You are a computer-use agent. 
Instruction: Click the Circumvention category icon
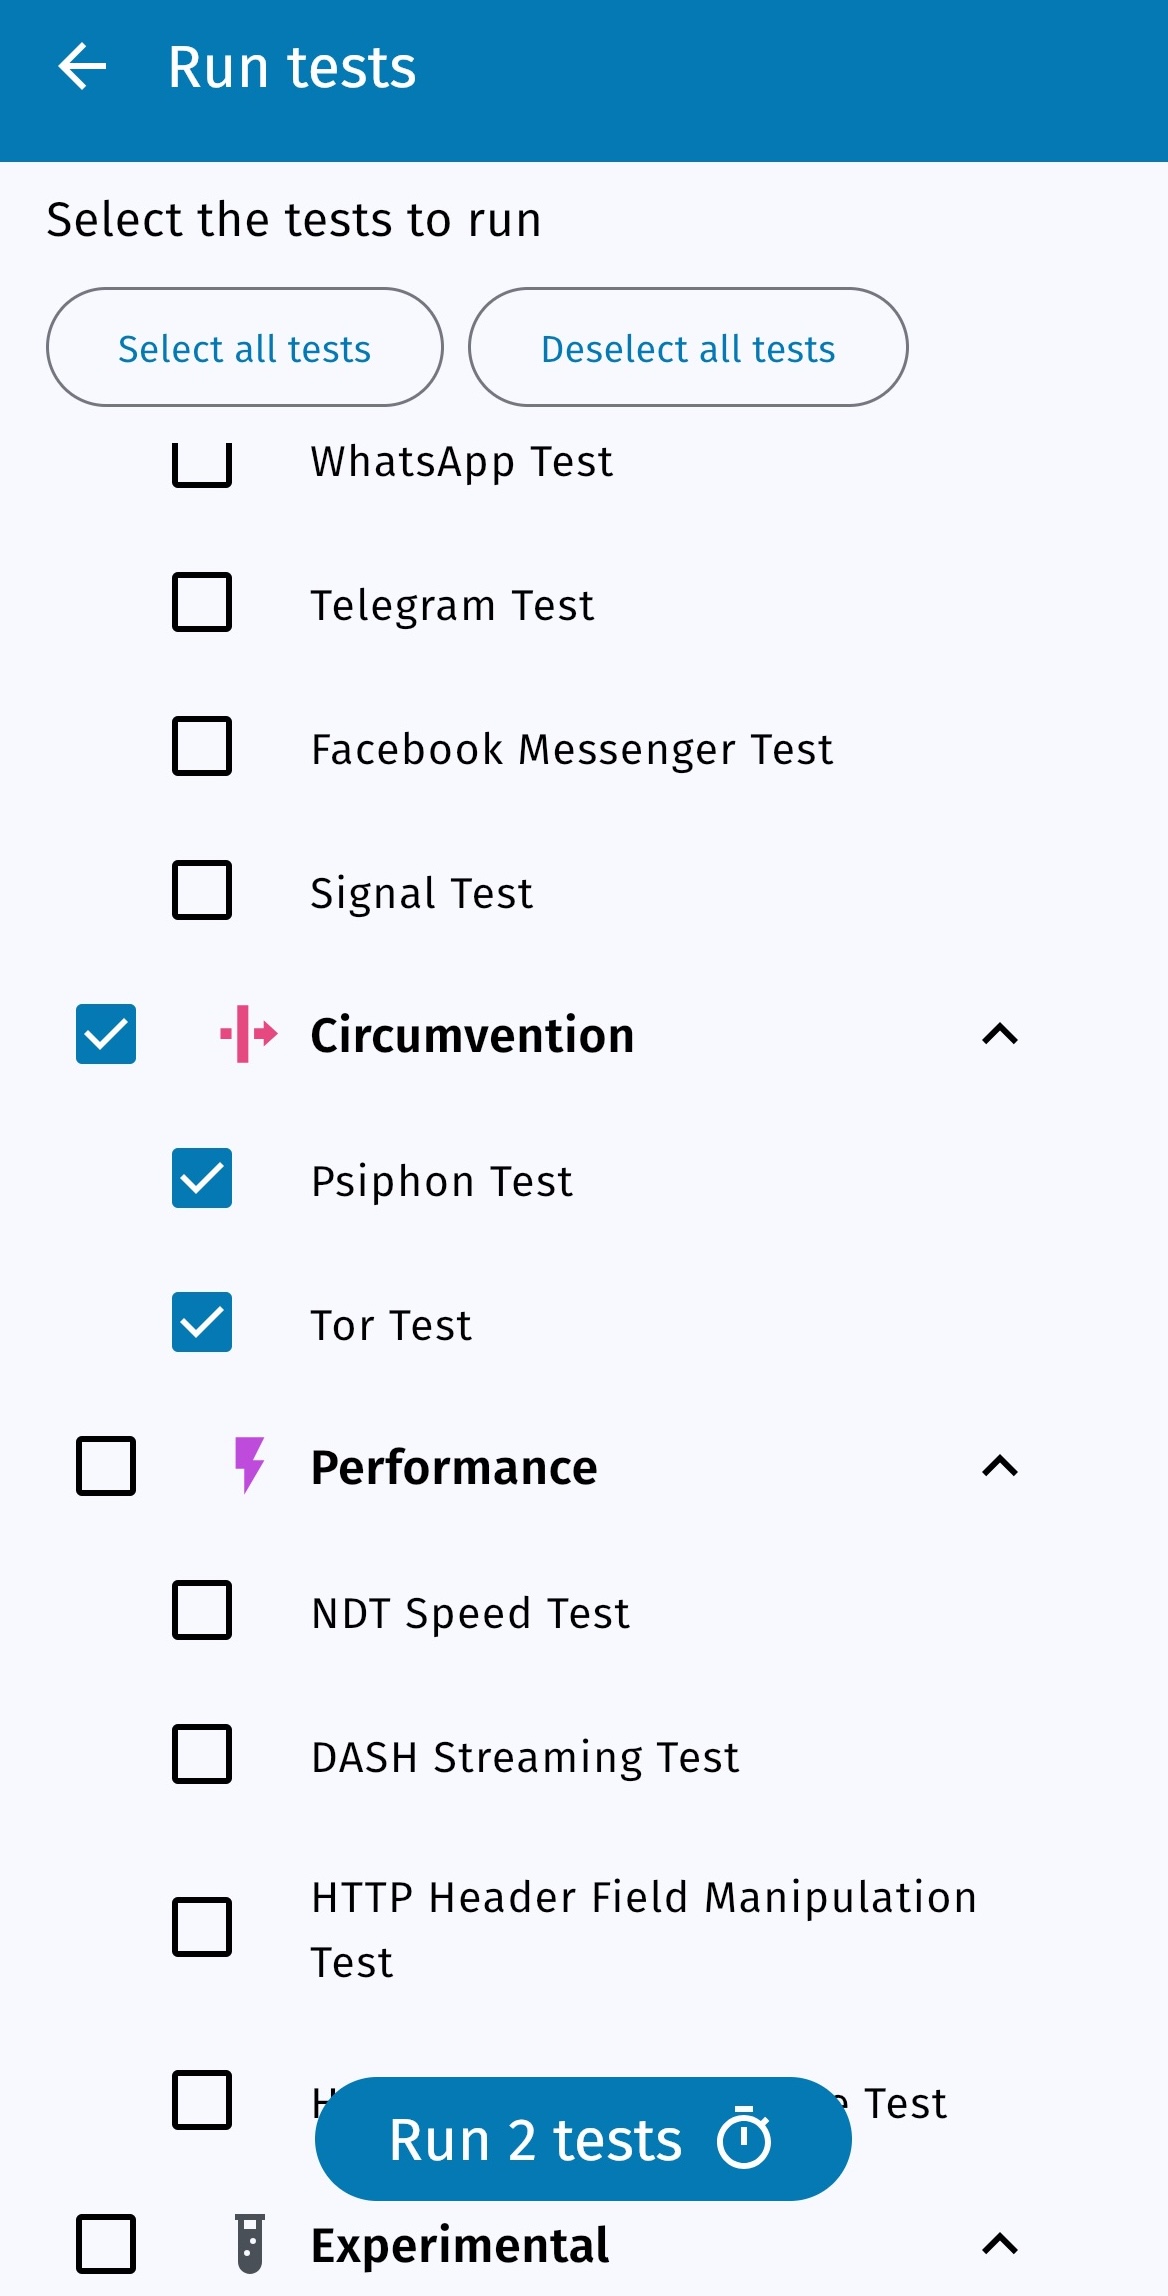[x=248, y=1034]
